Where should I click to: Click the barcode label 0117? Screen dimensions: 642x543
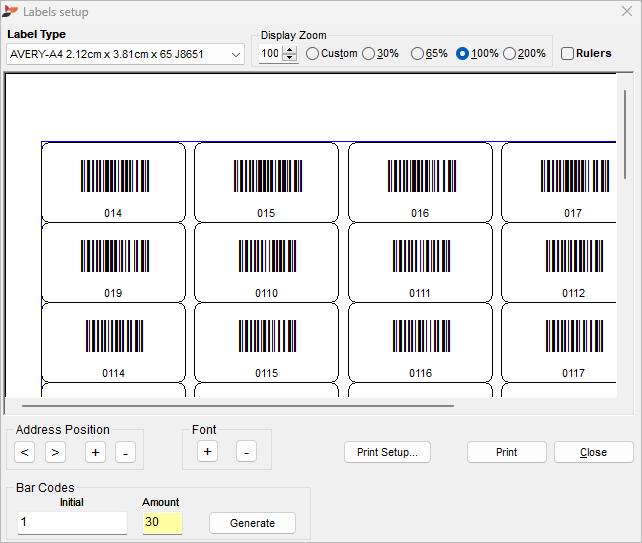tap(559, 342)
